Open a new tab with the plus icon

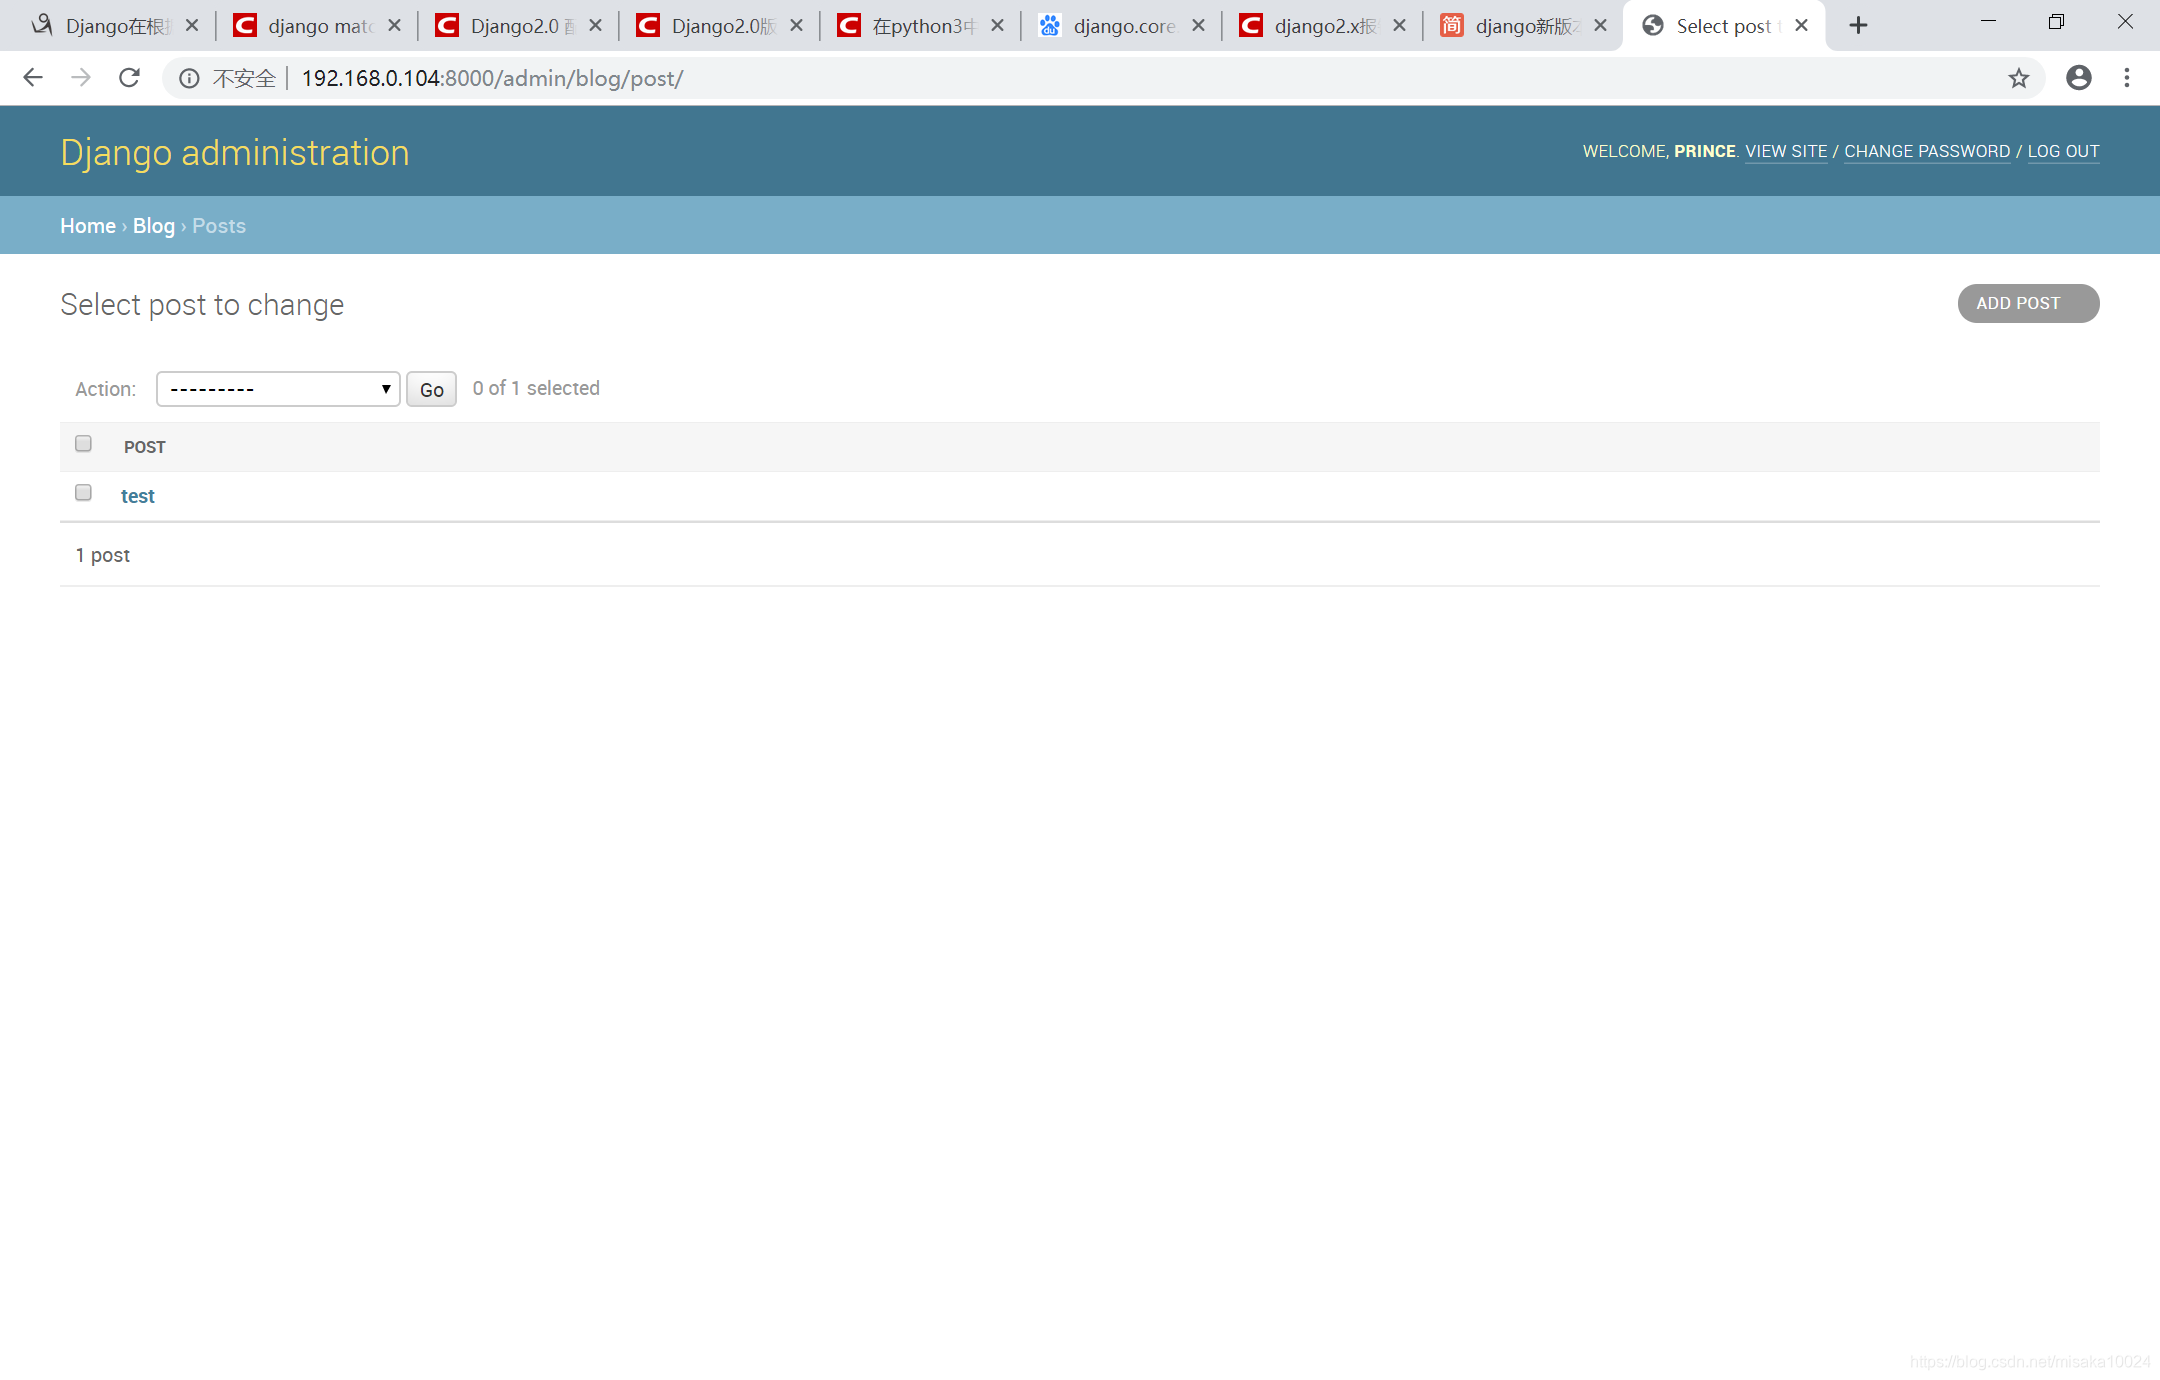coord(1858,26)
